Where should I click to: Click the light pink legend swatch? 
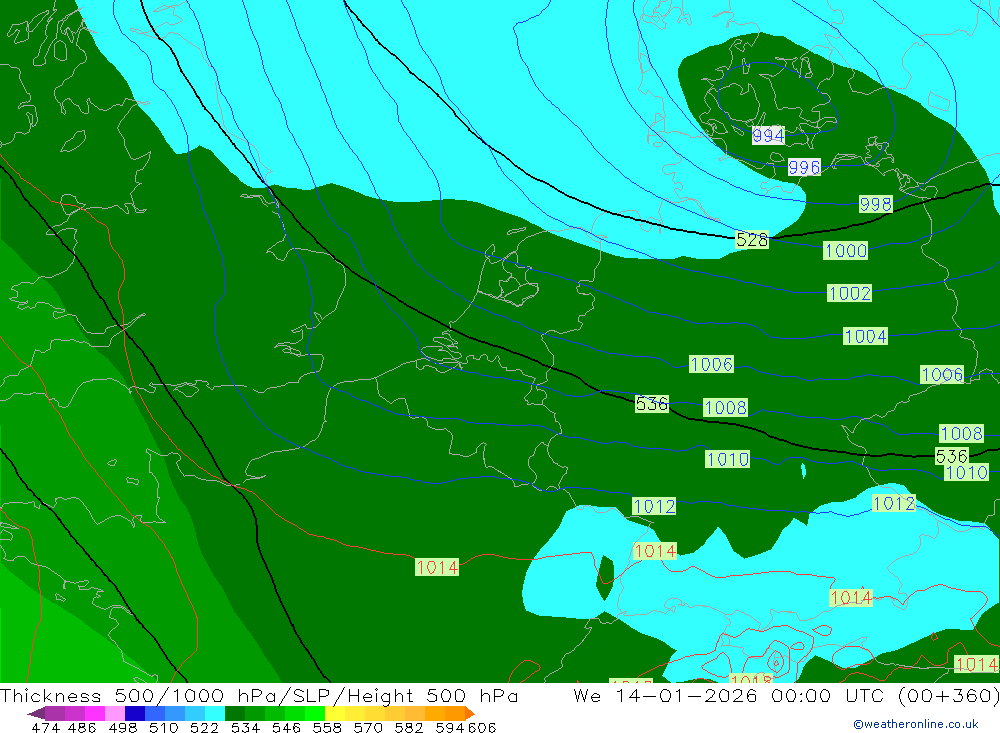coord(115,713)
